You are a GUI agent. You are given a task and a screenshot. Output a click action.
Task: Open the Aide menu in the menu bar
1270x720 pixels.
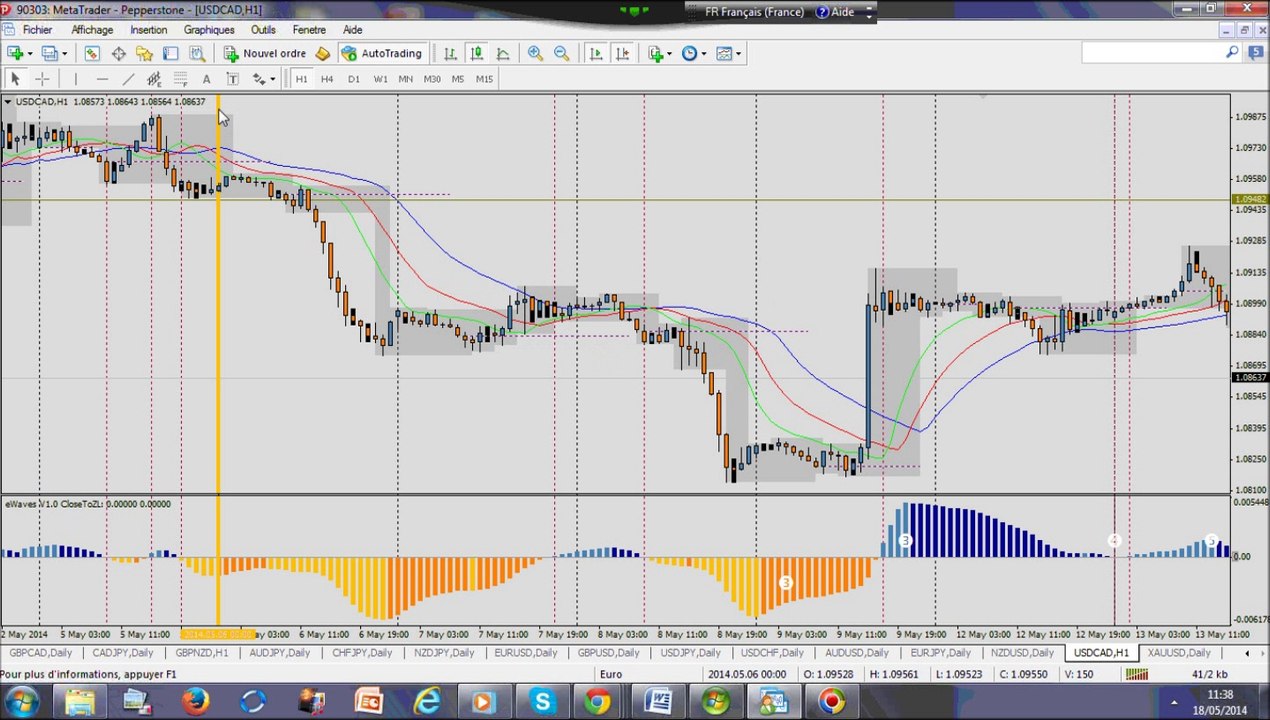click(x=353, y=30)
